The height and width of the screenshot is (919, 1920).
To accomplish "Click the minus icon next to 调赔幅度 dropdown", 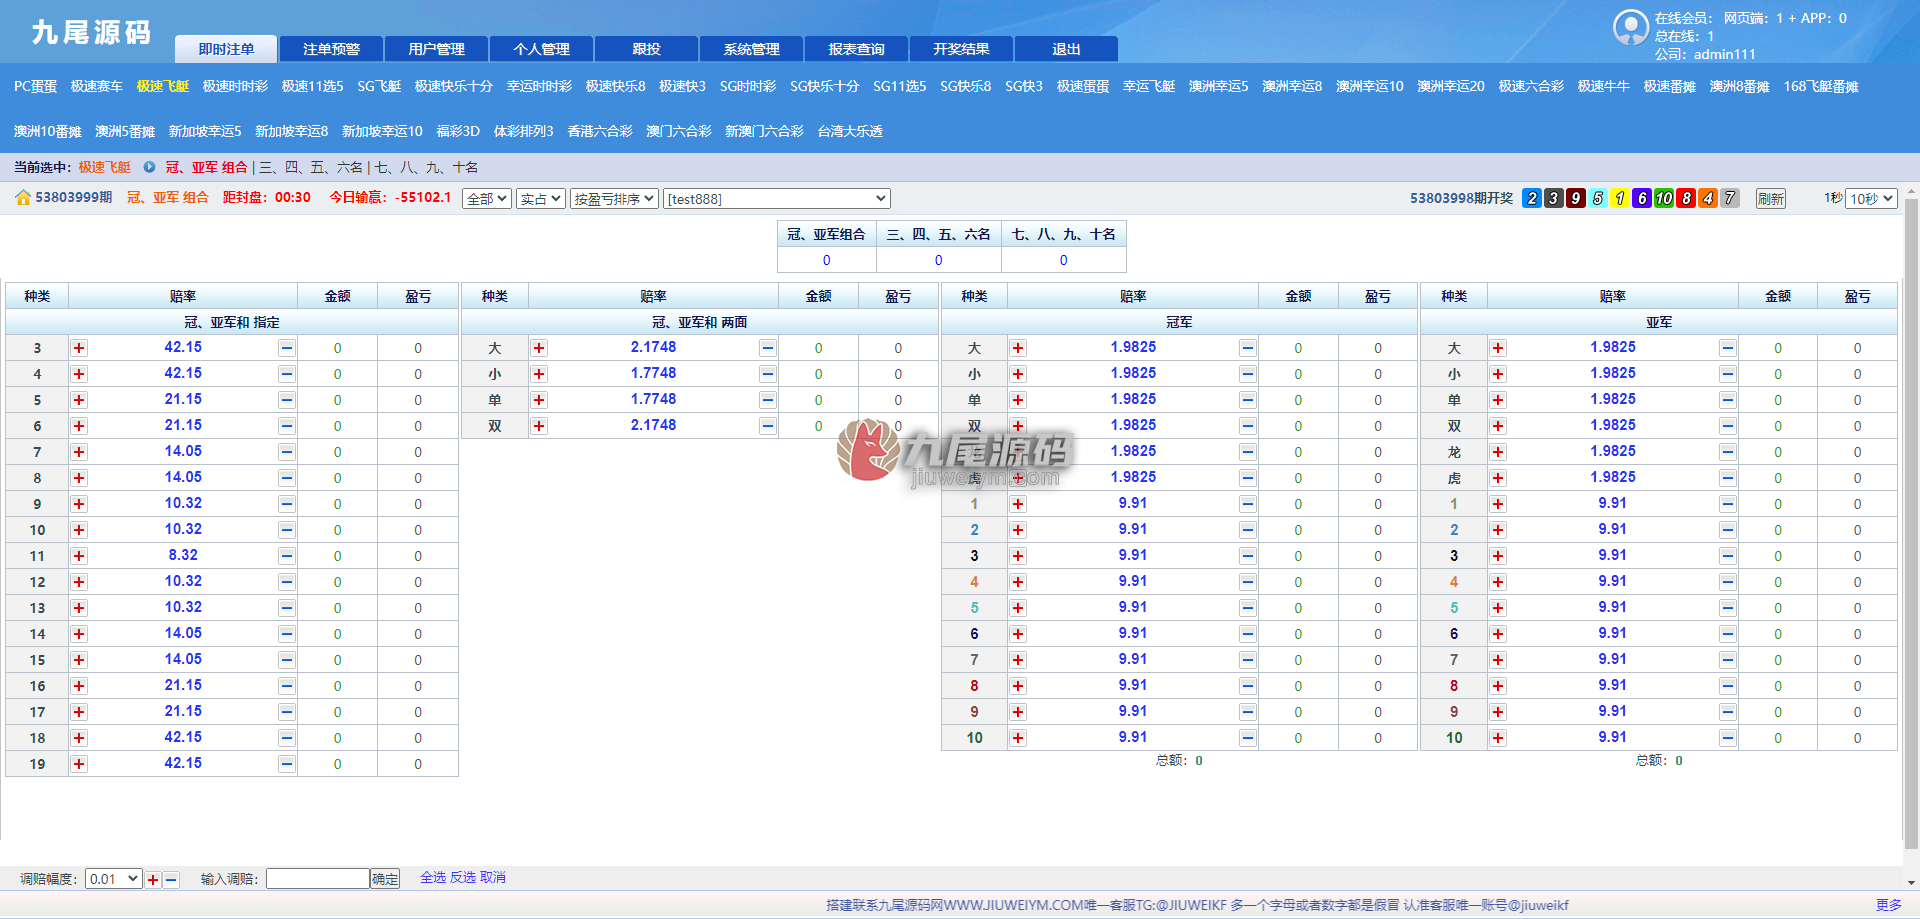I will click(x=171, y=880).
